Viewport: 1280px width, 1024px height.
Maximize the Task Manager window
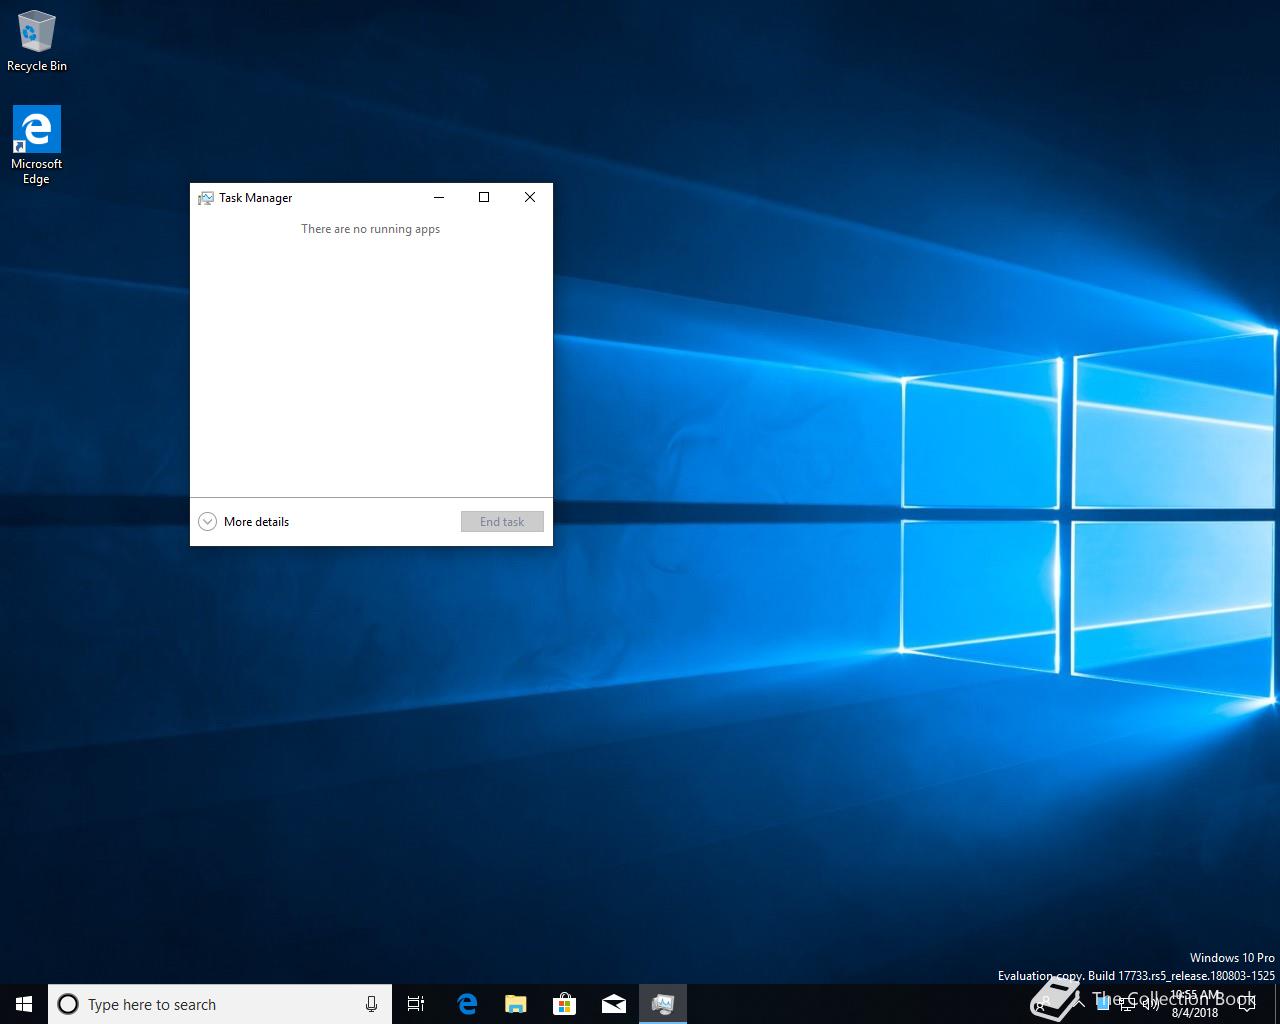(484, 197)
